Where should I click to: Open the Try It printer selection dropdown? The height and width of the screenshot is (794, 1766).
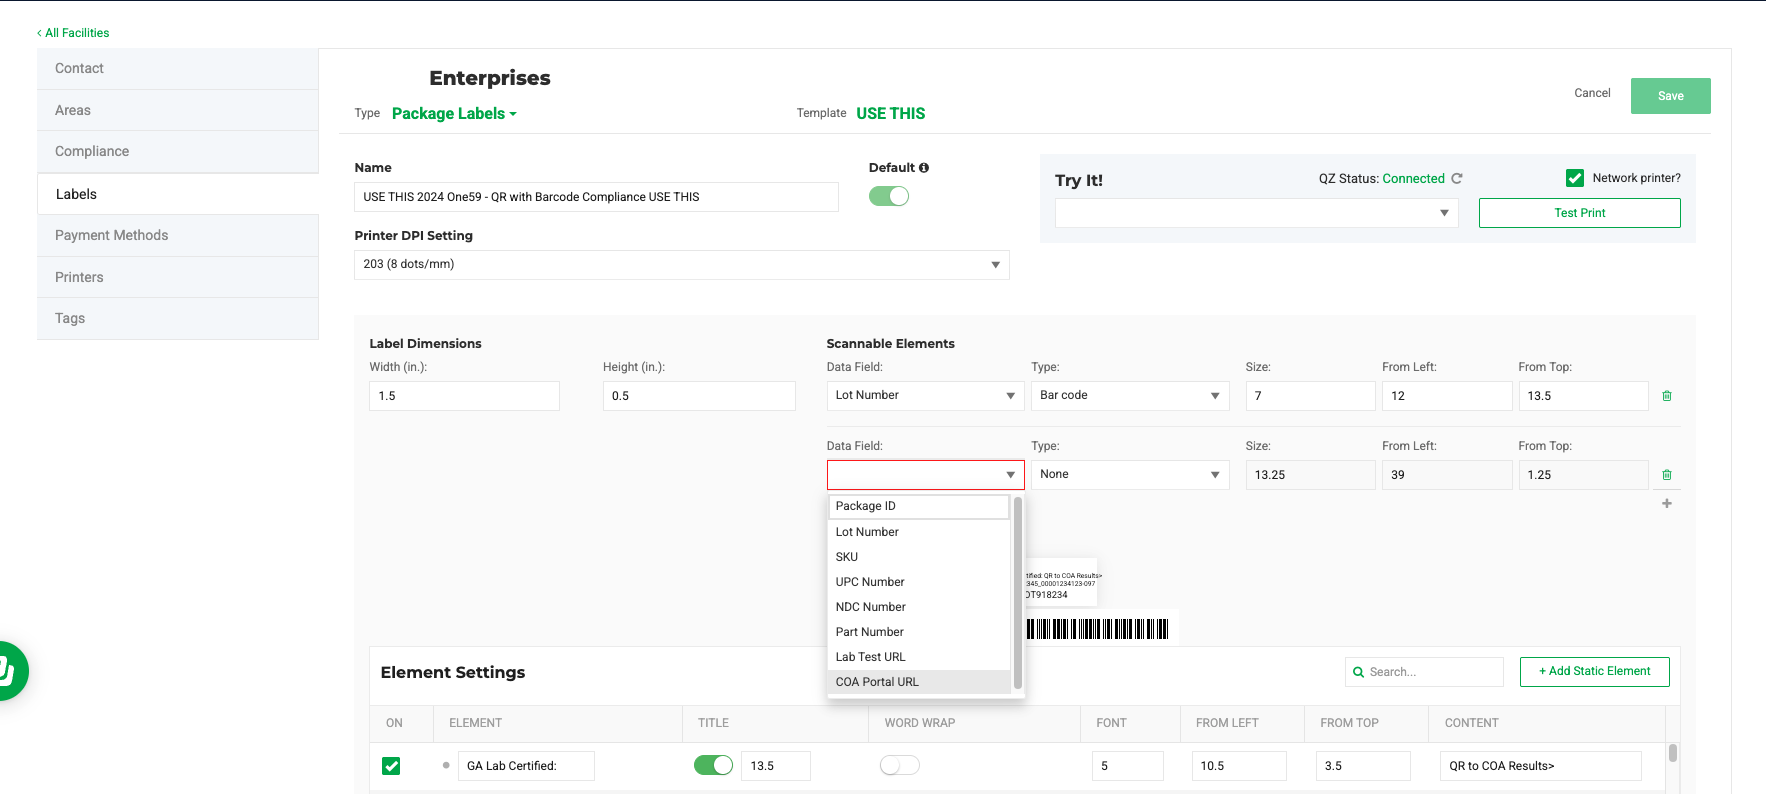tap(1256, 213)
